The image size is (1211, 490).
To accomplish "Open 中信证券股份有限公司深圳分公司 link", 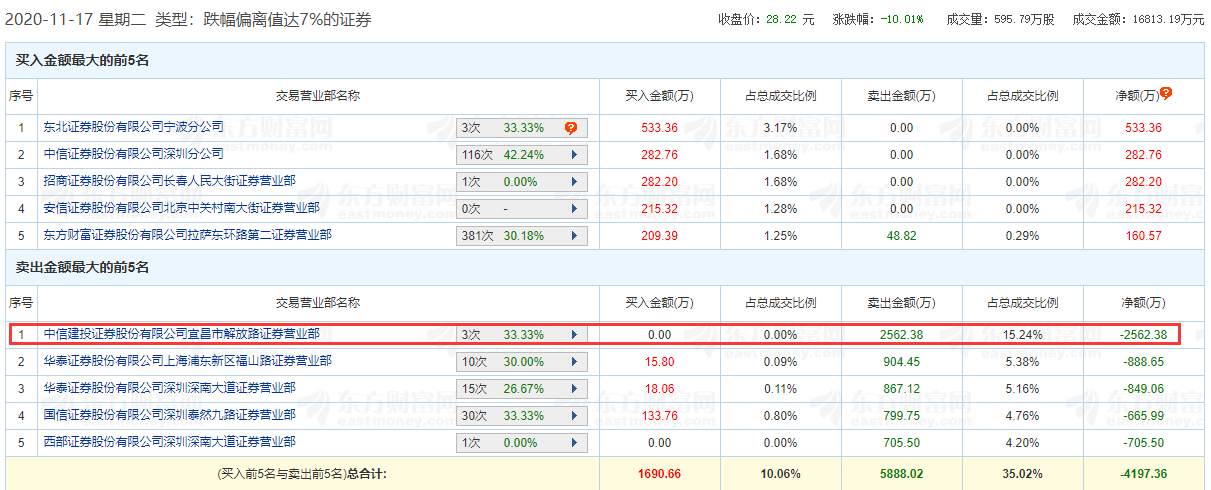I will (x=134, y=154).
